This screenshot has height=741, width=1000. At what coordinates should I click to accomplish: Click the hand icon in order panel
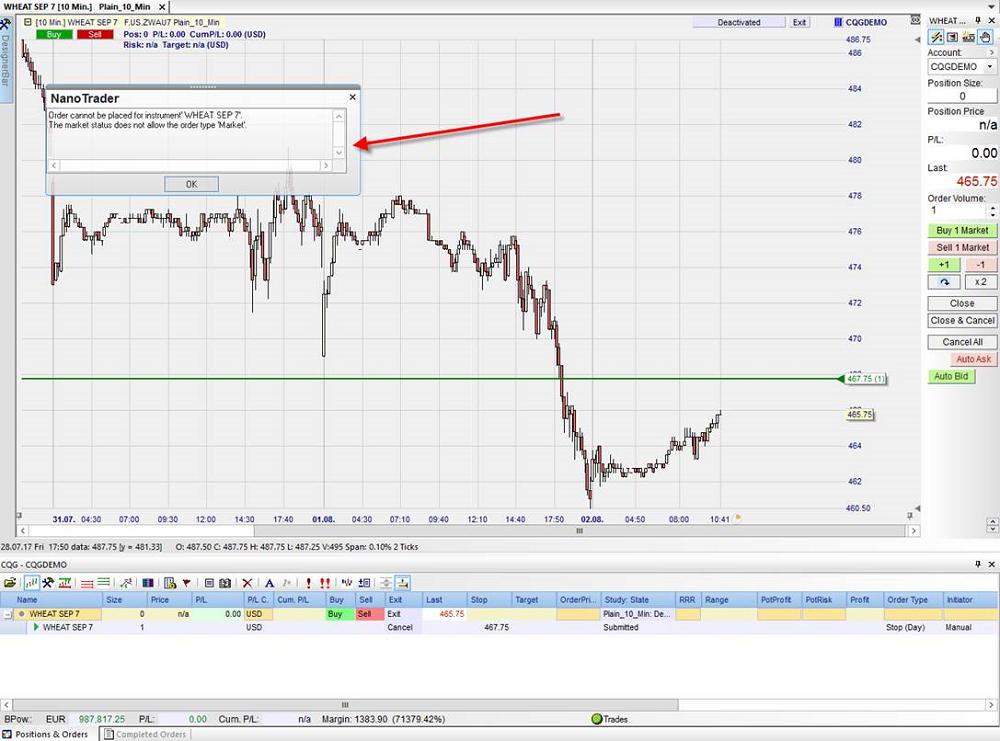click(984, 37)
